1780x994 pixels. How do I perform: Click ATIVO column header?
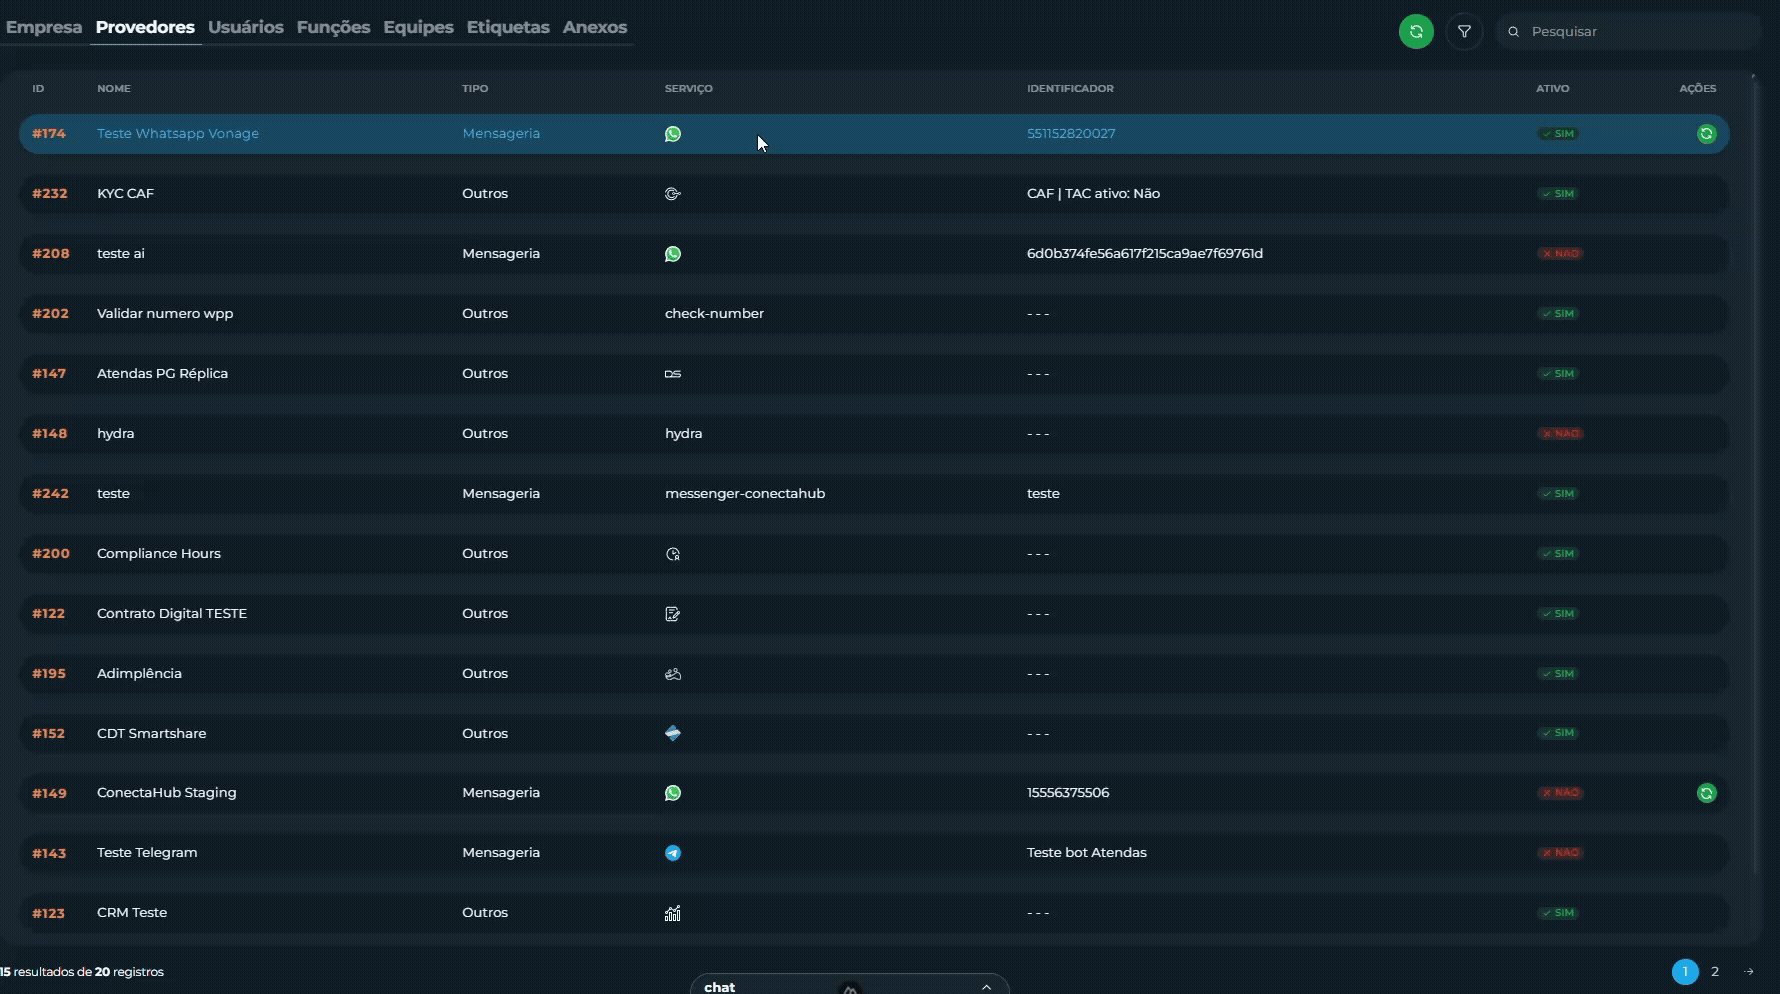tap(1553, 89)
